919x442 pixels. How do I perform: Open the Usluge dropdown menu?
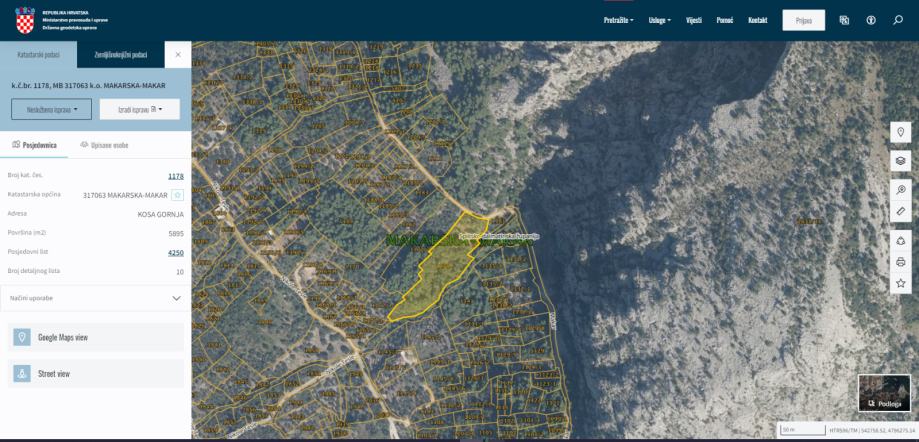pyautogui.click(x=660, y=20)
